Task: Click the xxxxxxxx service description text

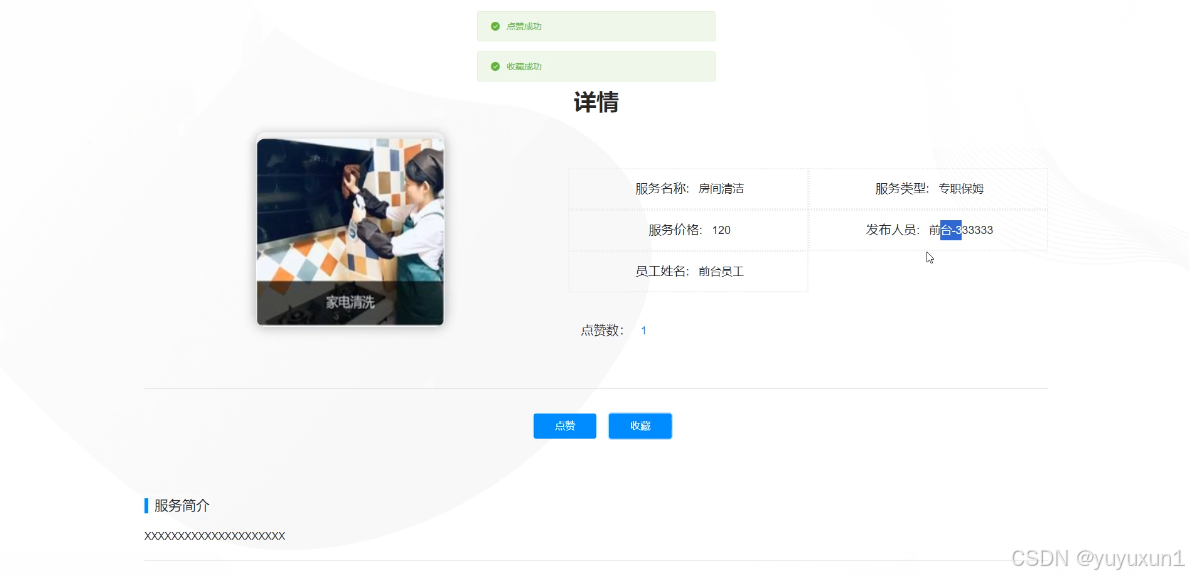Action: [215, 536]
